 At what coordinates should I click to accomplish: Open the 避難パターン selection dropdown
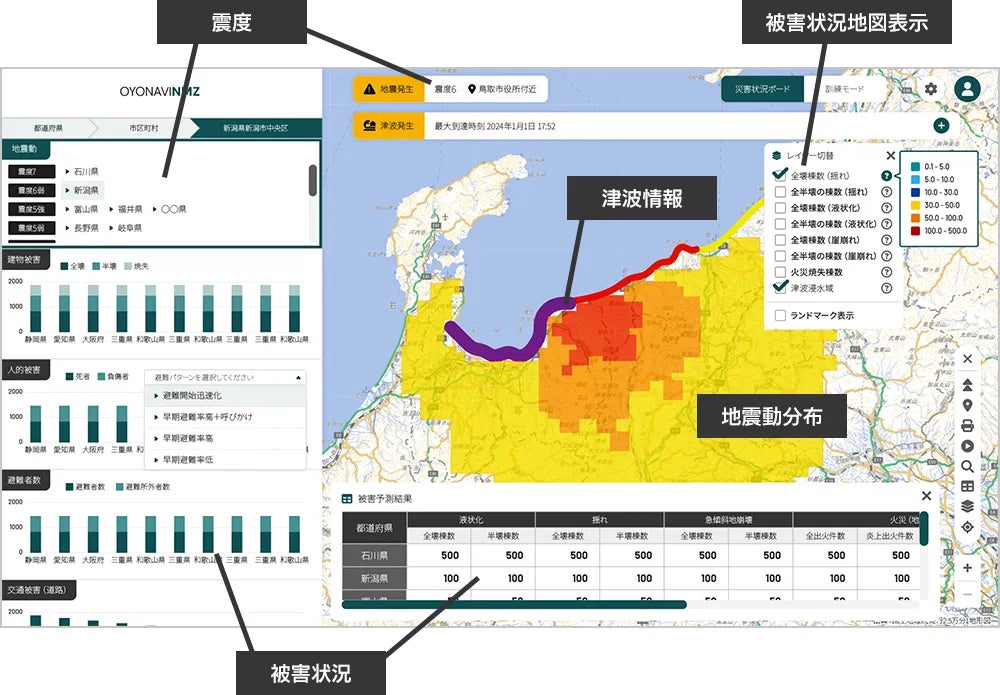tap(225, 377)
